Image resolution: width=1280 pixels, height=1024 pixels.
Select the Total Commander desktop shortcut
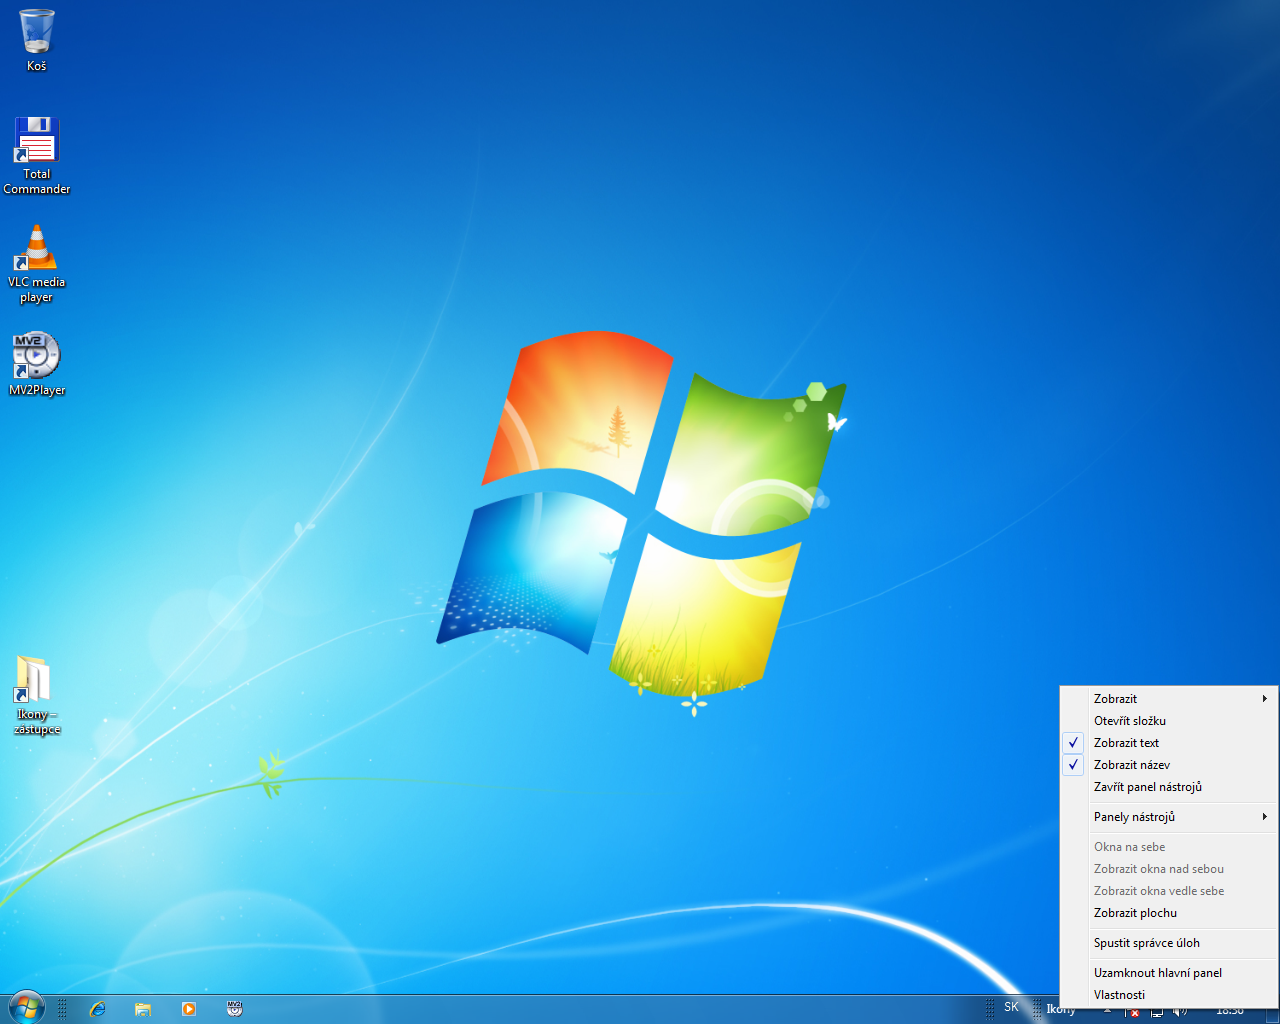click(36, 141)
